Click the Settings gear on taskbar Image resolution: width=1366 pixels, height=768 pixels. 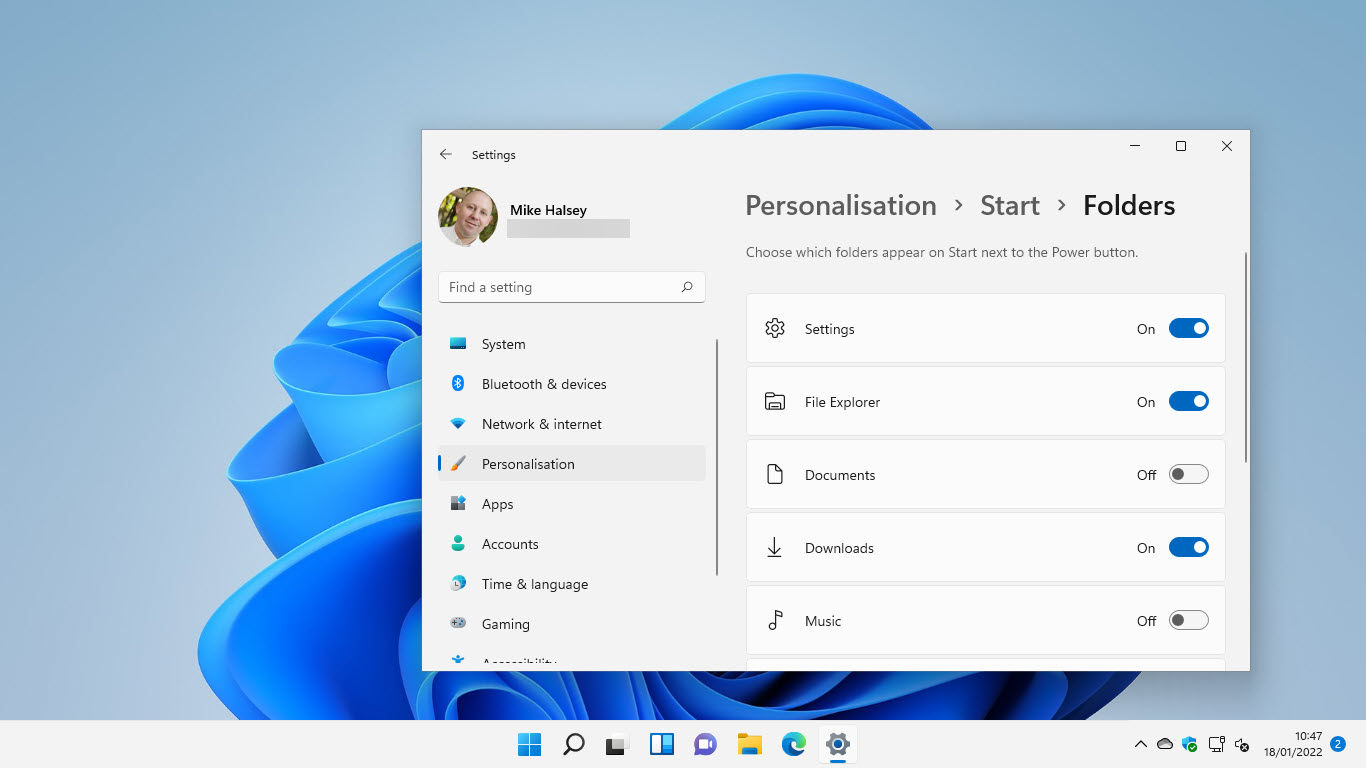click(837, 744)
